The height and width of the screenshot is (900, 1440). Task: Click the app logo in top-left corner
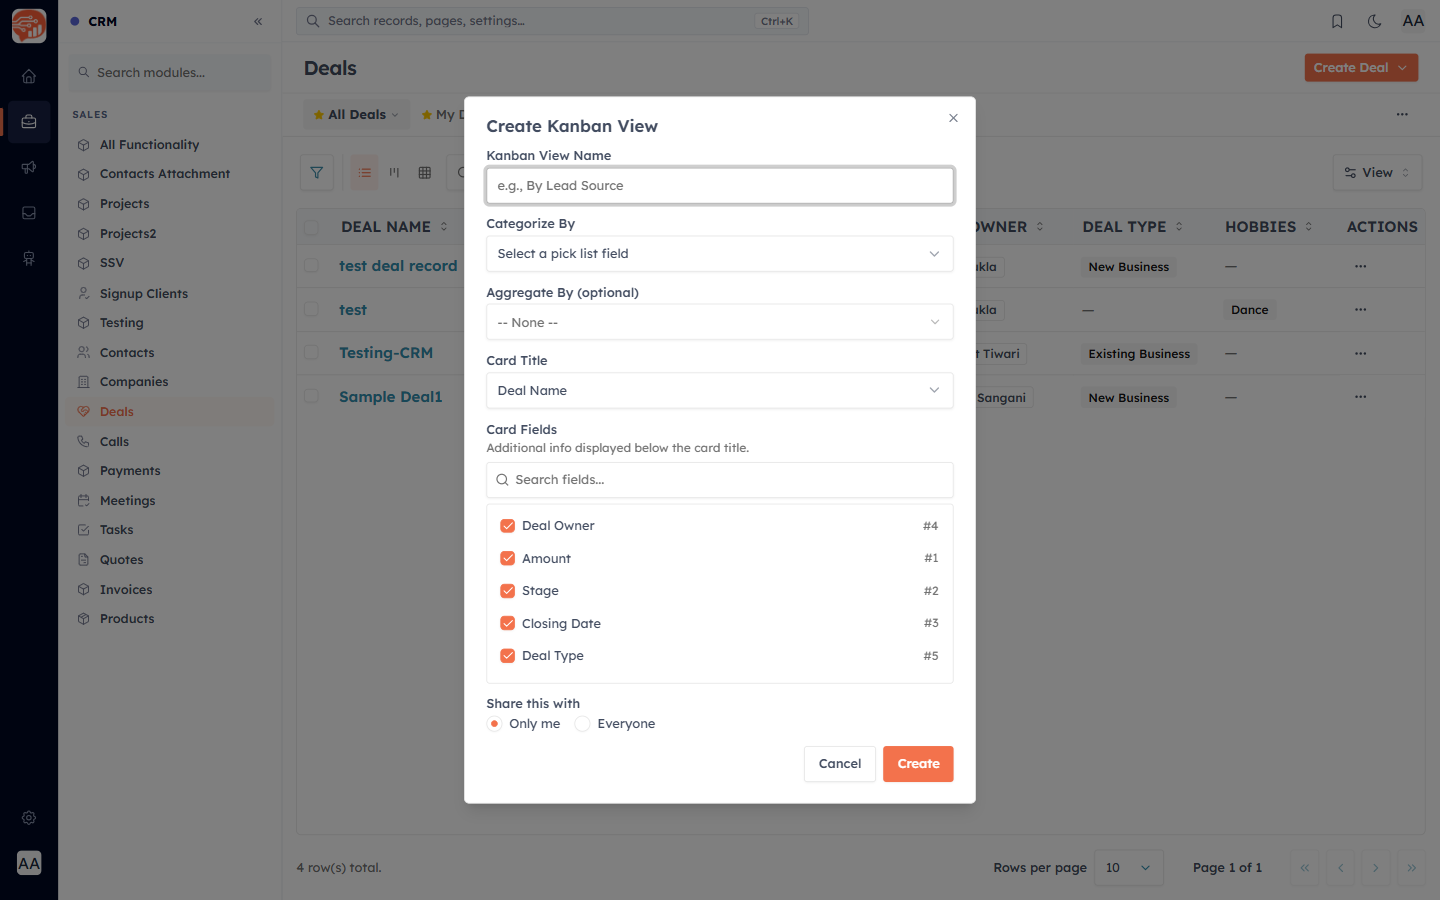(x=29, y=26)
